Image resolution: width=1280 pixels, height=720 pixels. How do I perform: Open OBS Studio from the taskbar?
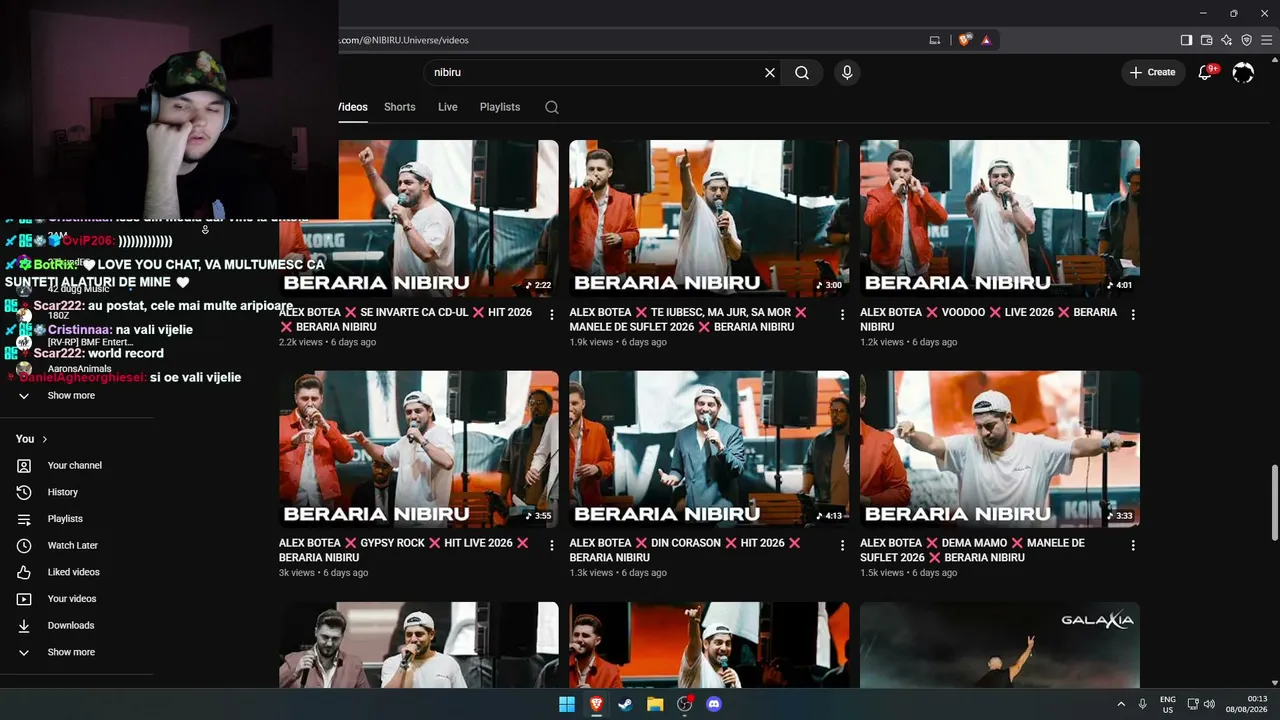tap(685, 704)
